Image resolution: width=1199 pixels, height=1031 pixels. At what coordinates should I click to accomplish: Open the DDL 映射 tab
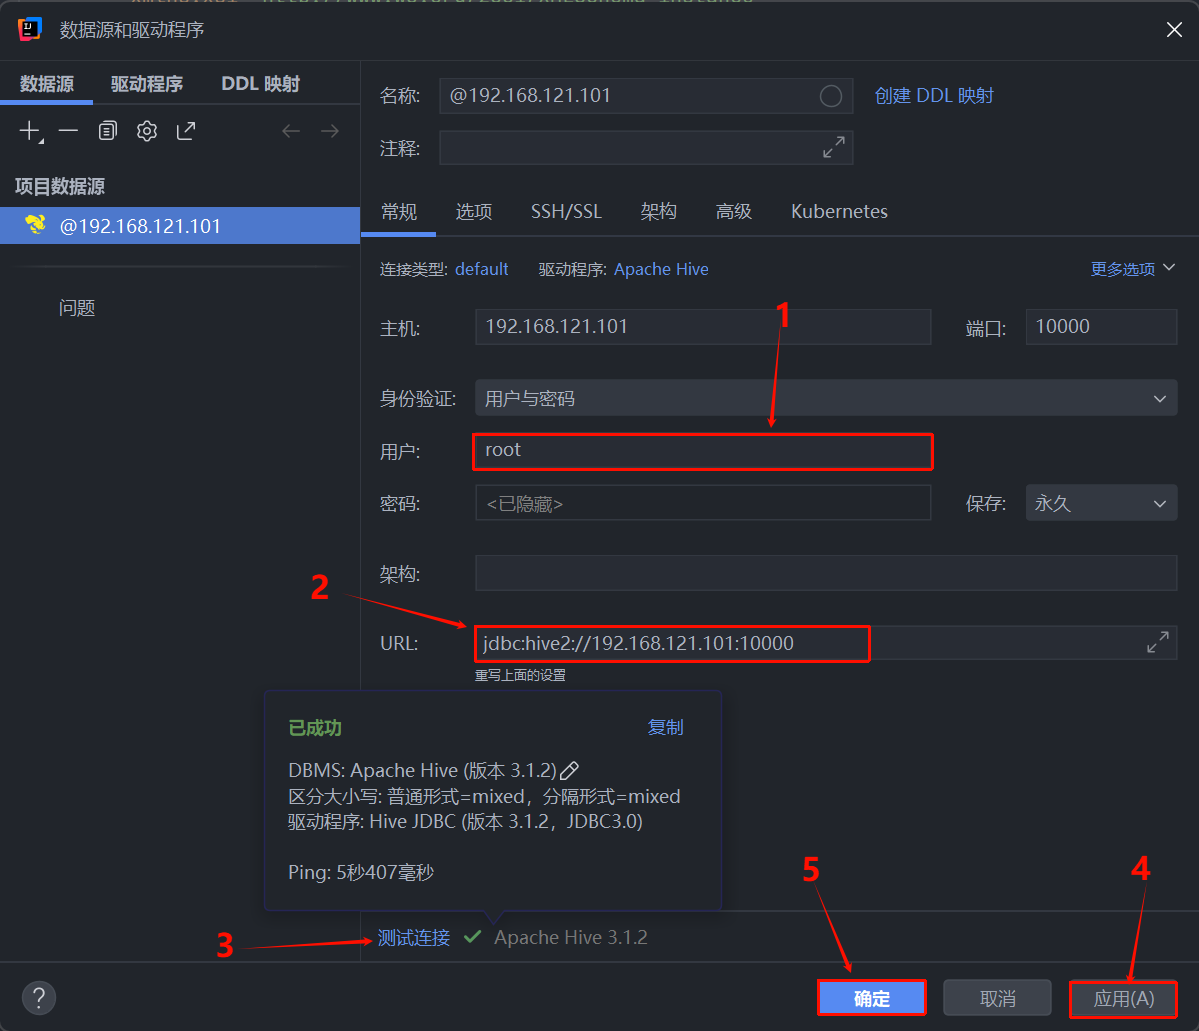pyautogui.click(x=260, y=84)
